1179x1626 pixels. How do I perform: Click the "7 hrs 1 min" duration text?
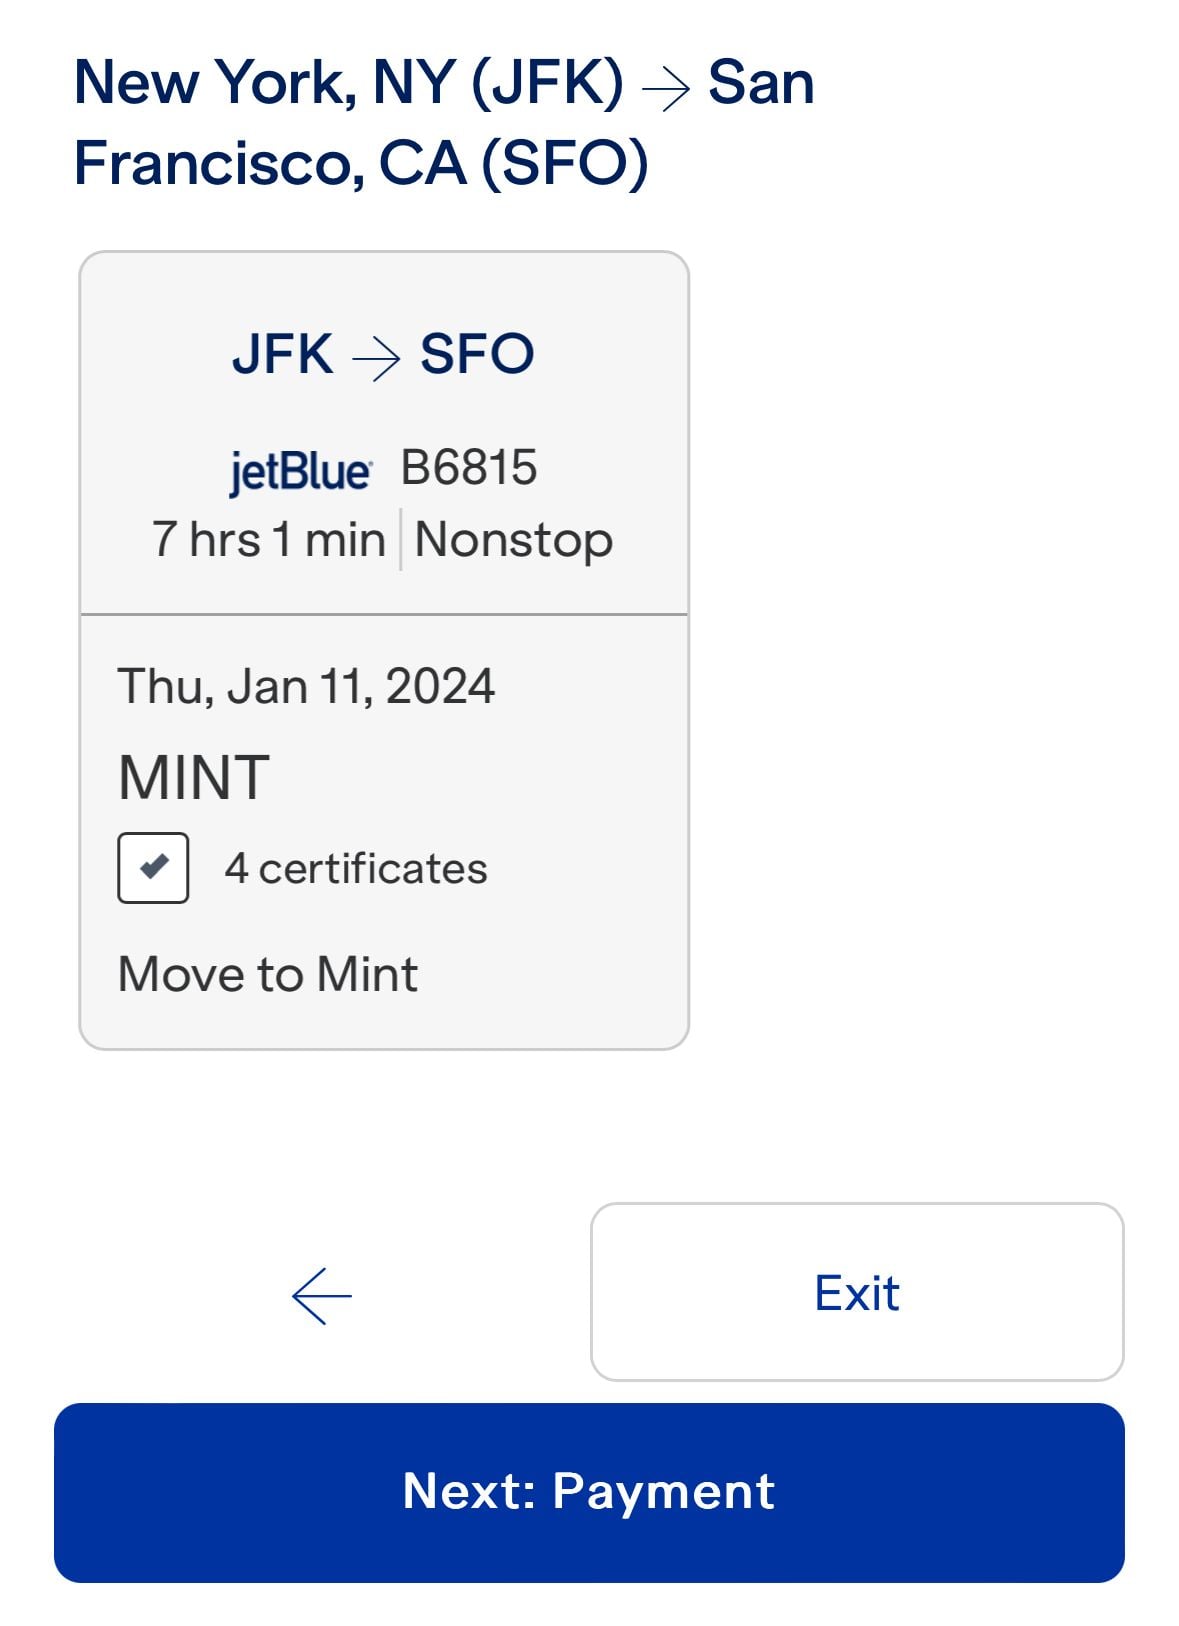coord(268,540)
